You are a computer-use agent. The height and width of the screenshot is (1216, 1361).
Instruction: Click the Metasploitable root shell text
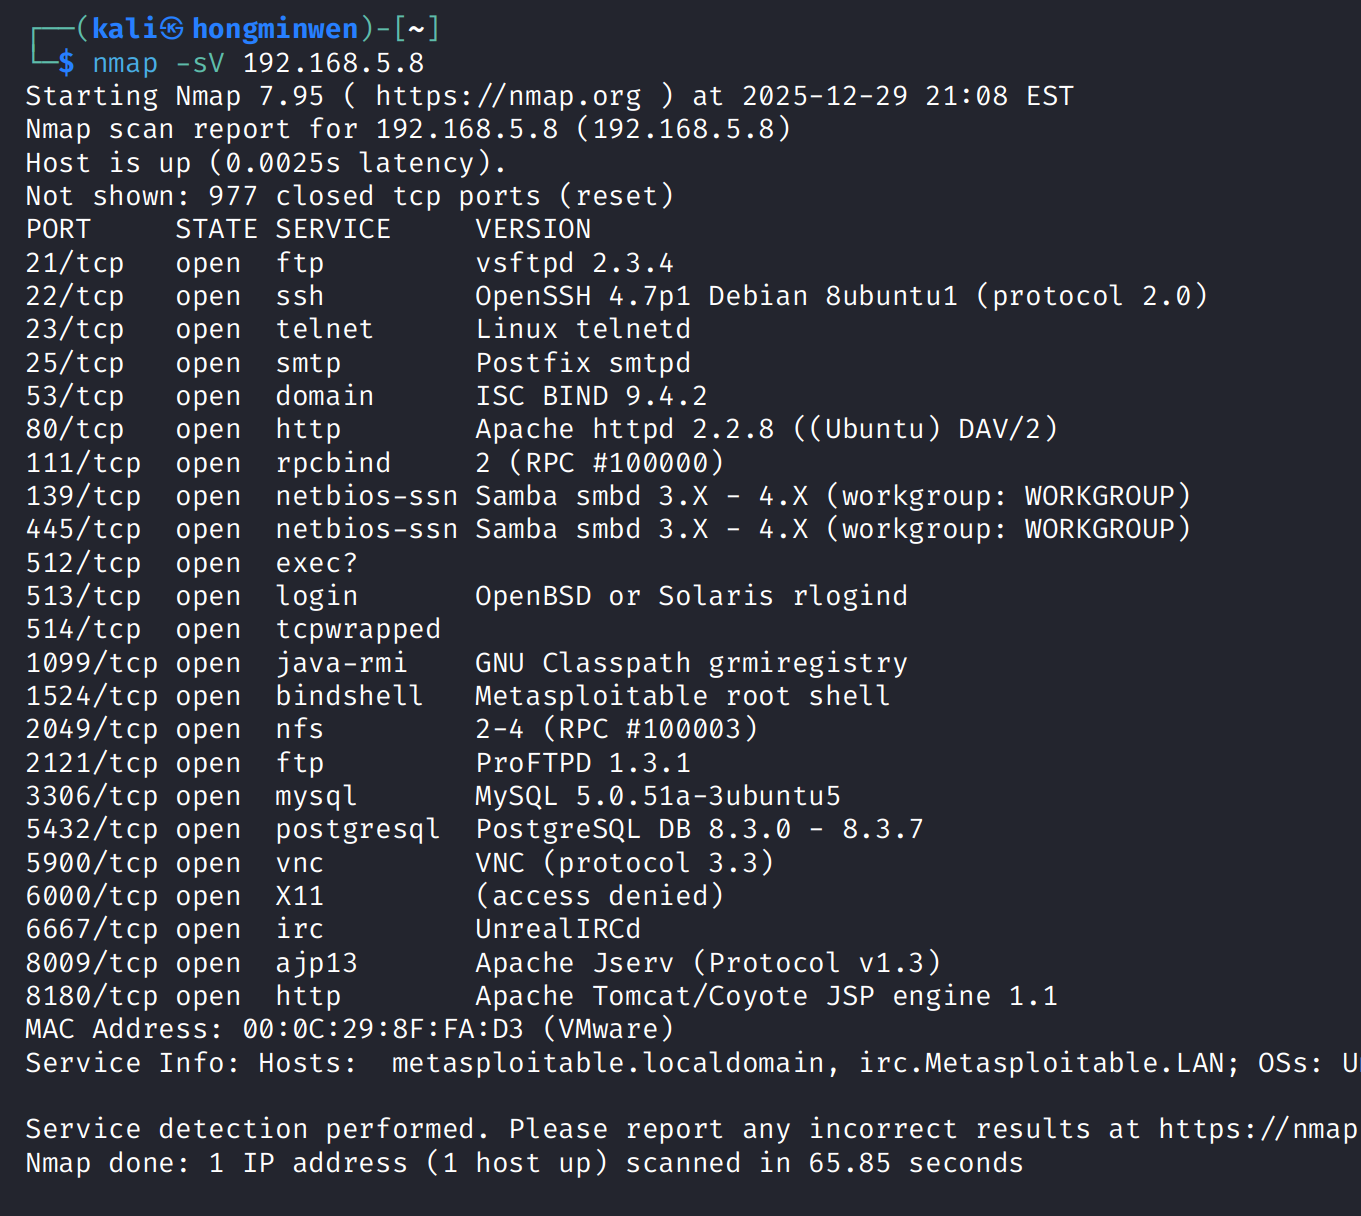pyautogui.click(x=682, y=696)
